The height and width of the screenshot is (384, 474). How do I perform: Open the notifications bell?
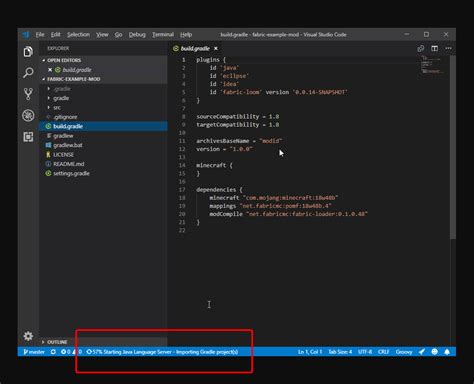point(447,352)
